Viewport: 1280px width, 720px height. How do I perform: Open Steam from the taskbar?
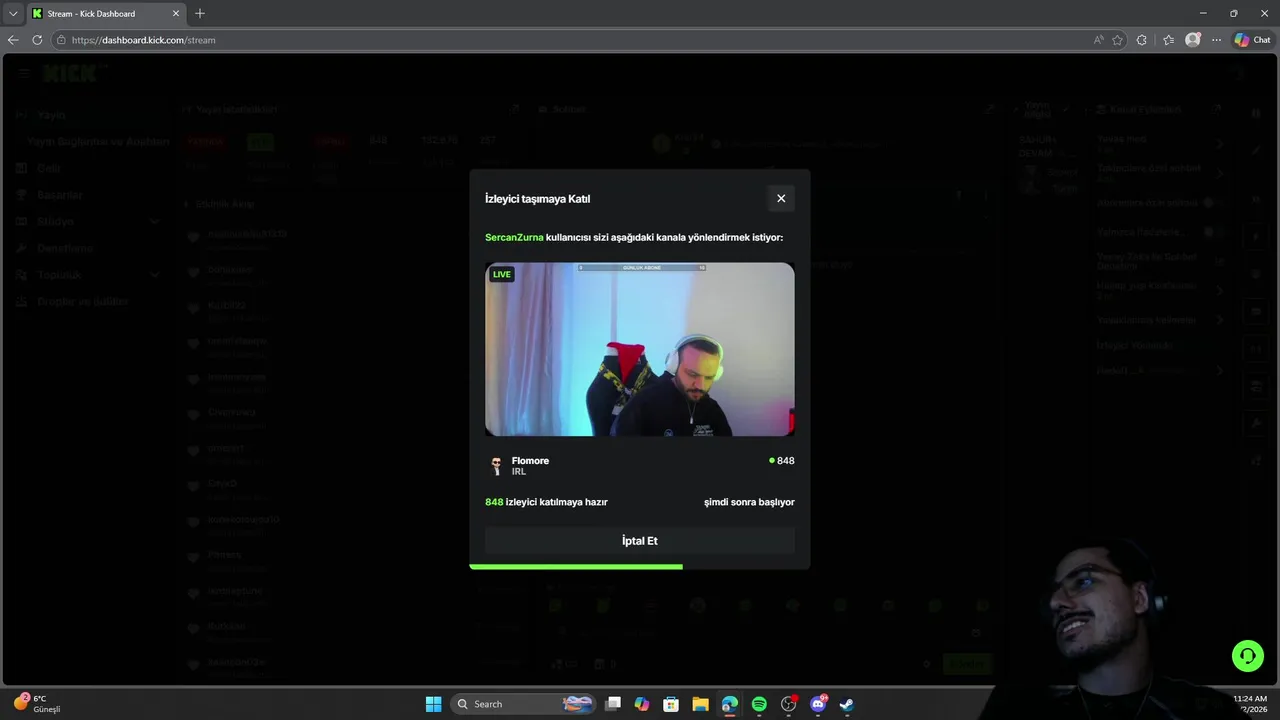tap(847, 704)
